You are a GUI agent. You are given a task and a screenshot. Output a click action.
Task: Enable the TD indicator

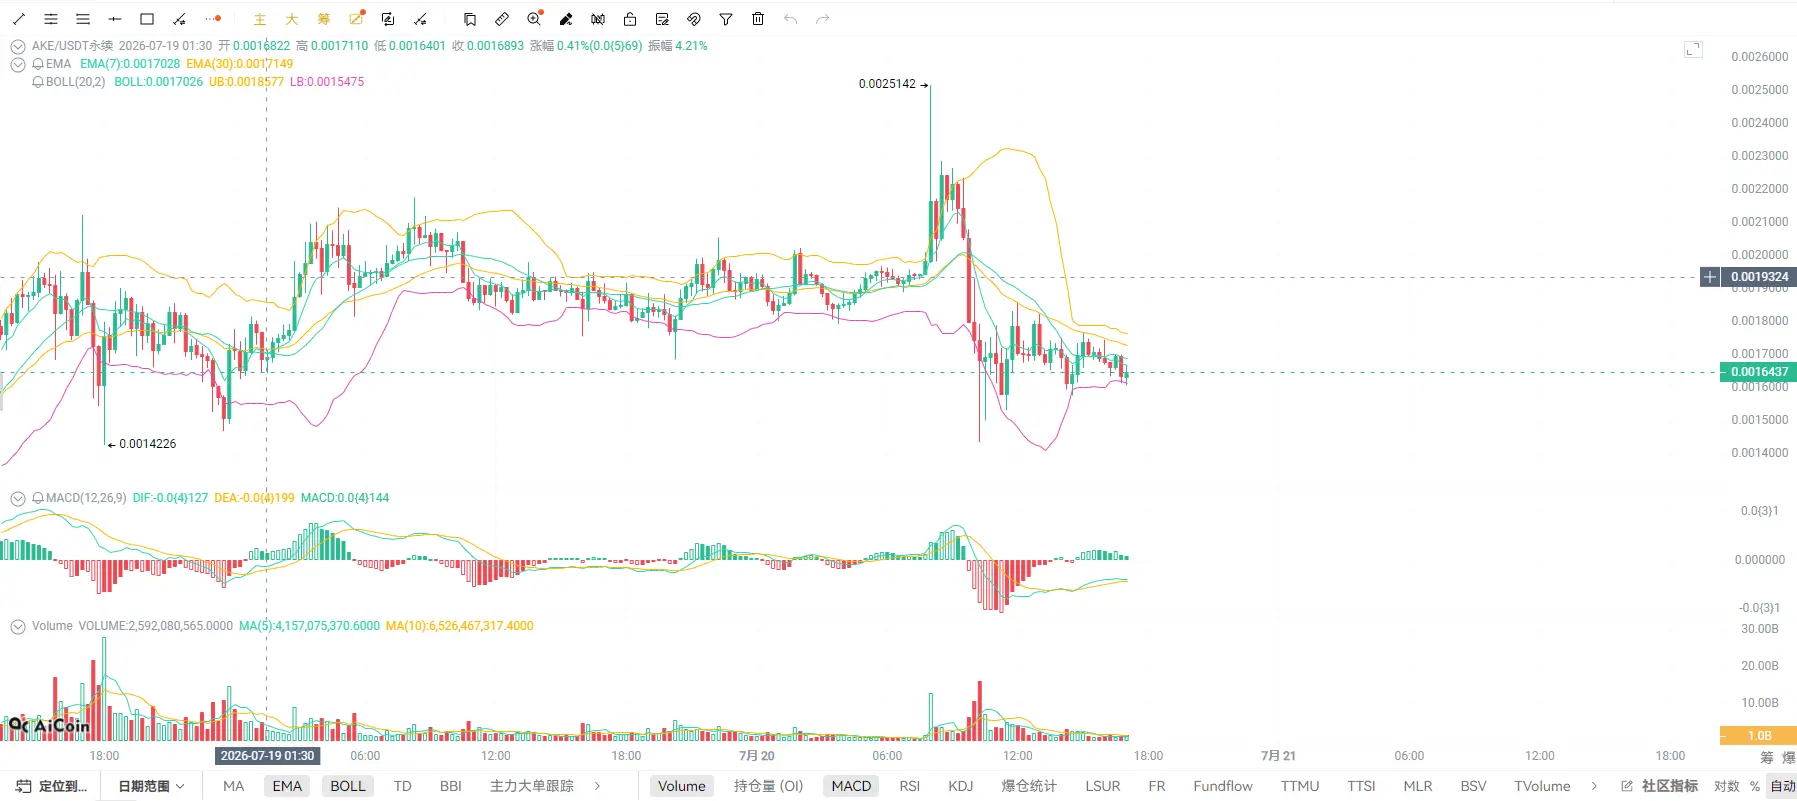pos(403,786)
